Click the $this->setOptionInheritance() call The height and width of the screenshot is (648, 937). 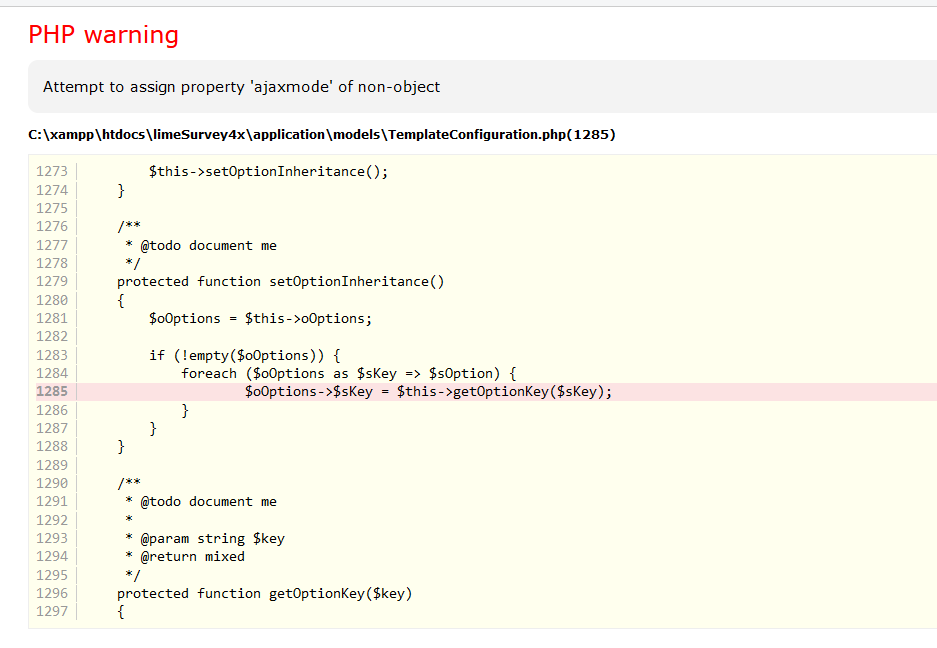coord(268,171)
